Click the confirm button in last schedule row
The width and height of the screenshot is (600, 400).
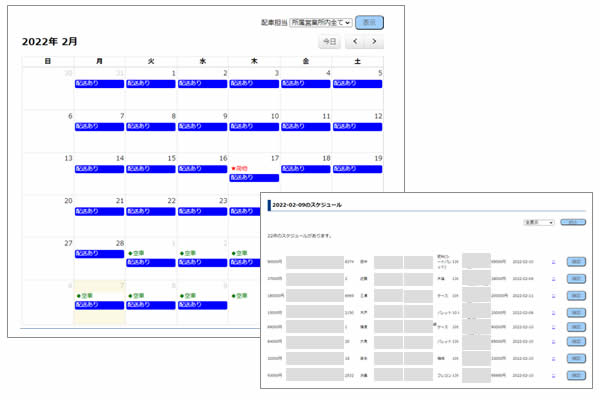tap(577, 374)
